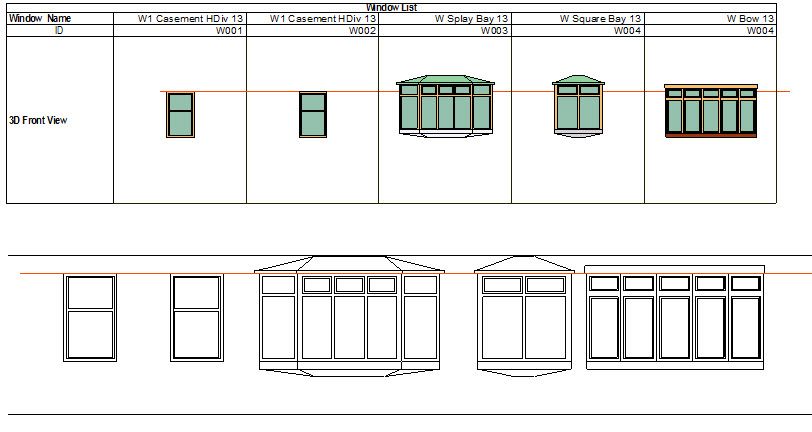Select first casement window in lower line drawing
812x432 pixels.
coord(90,318)
